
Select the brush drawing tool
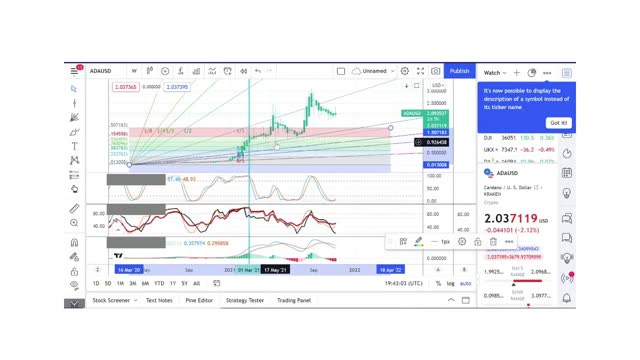click(74, 132)
